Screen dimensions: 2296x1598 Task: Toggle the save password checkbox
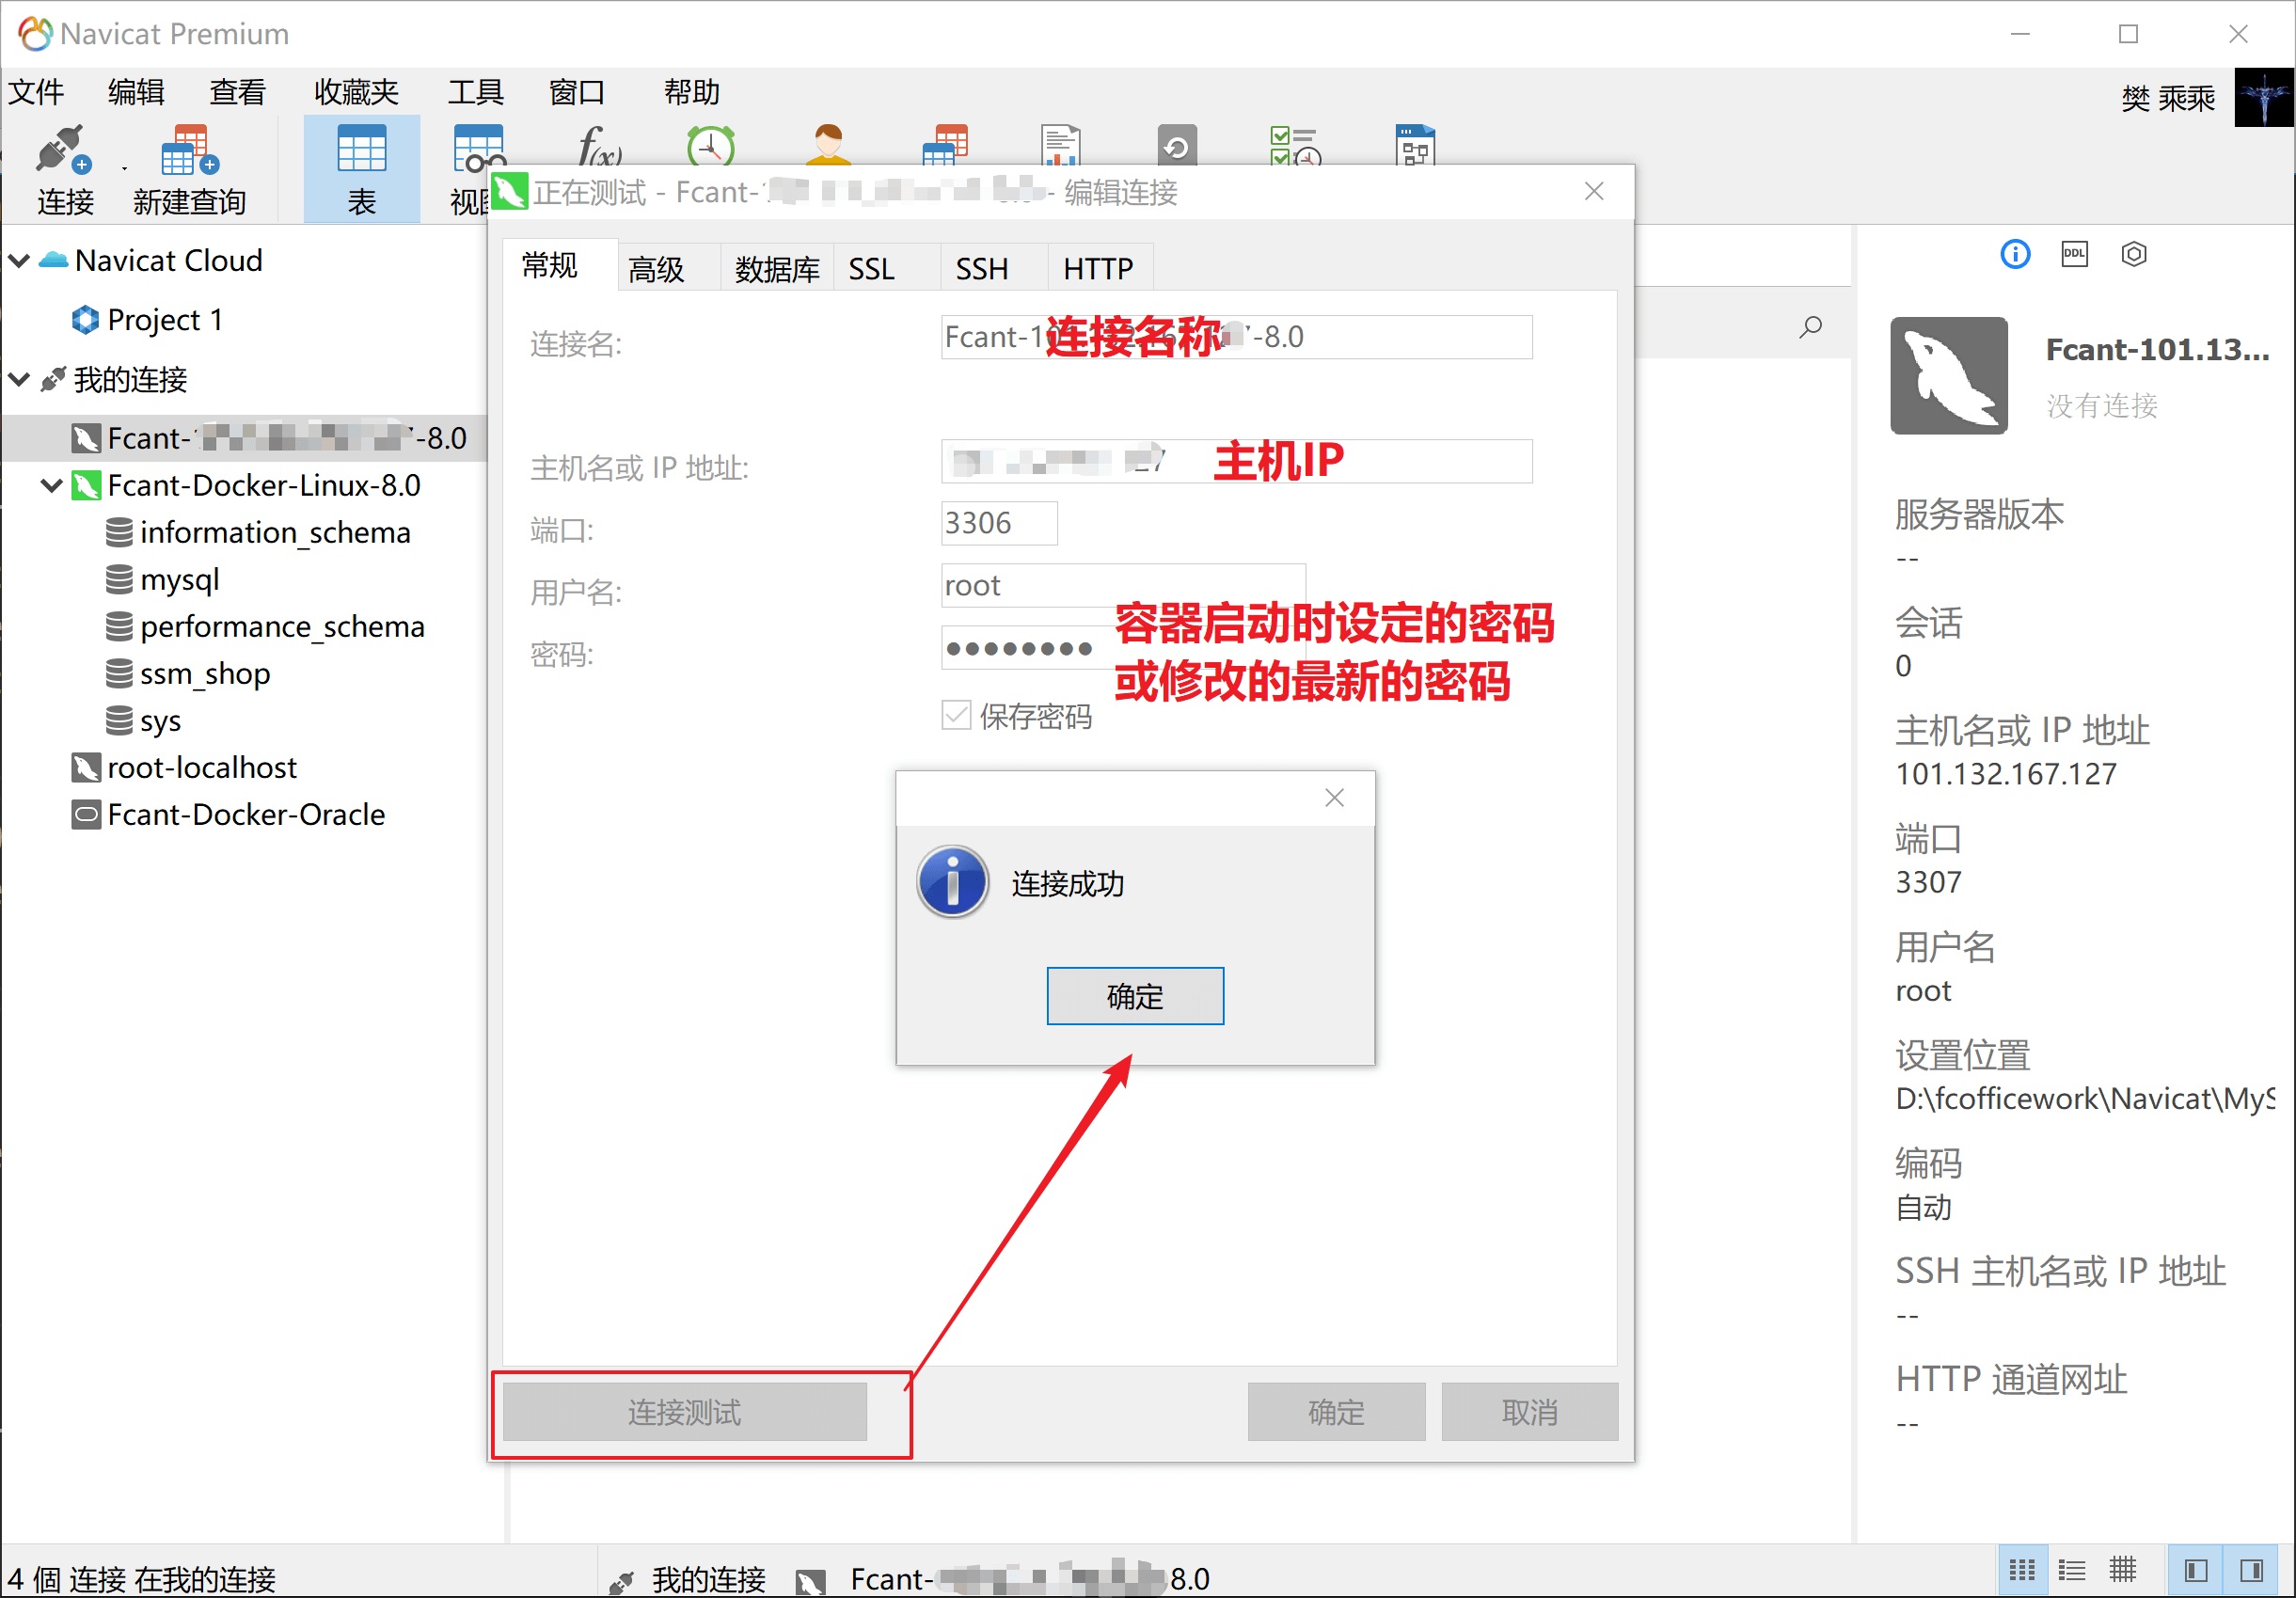pos(956,715)
